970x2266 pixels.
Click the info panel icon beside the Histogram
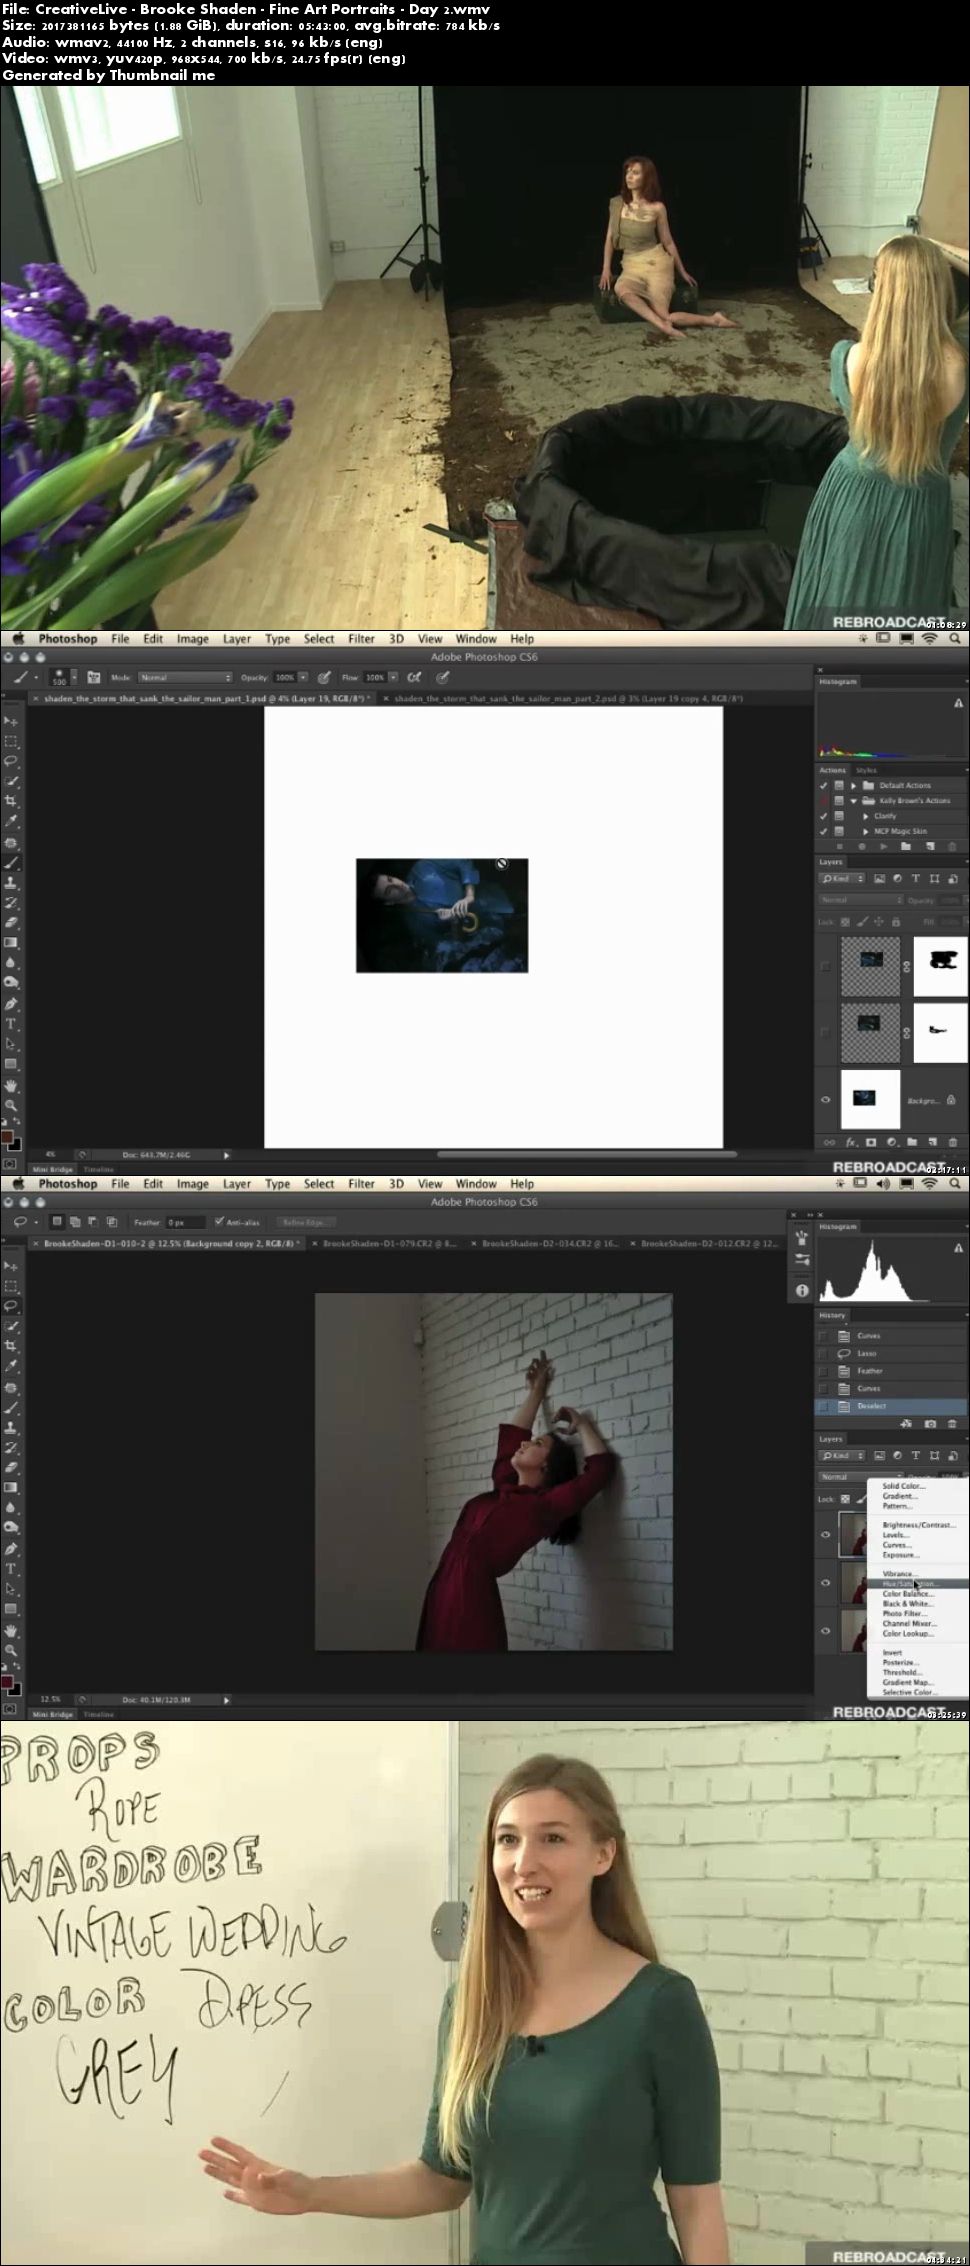pyautogui.click(x=802, y=1290)
